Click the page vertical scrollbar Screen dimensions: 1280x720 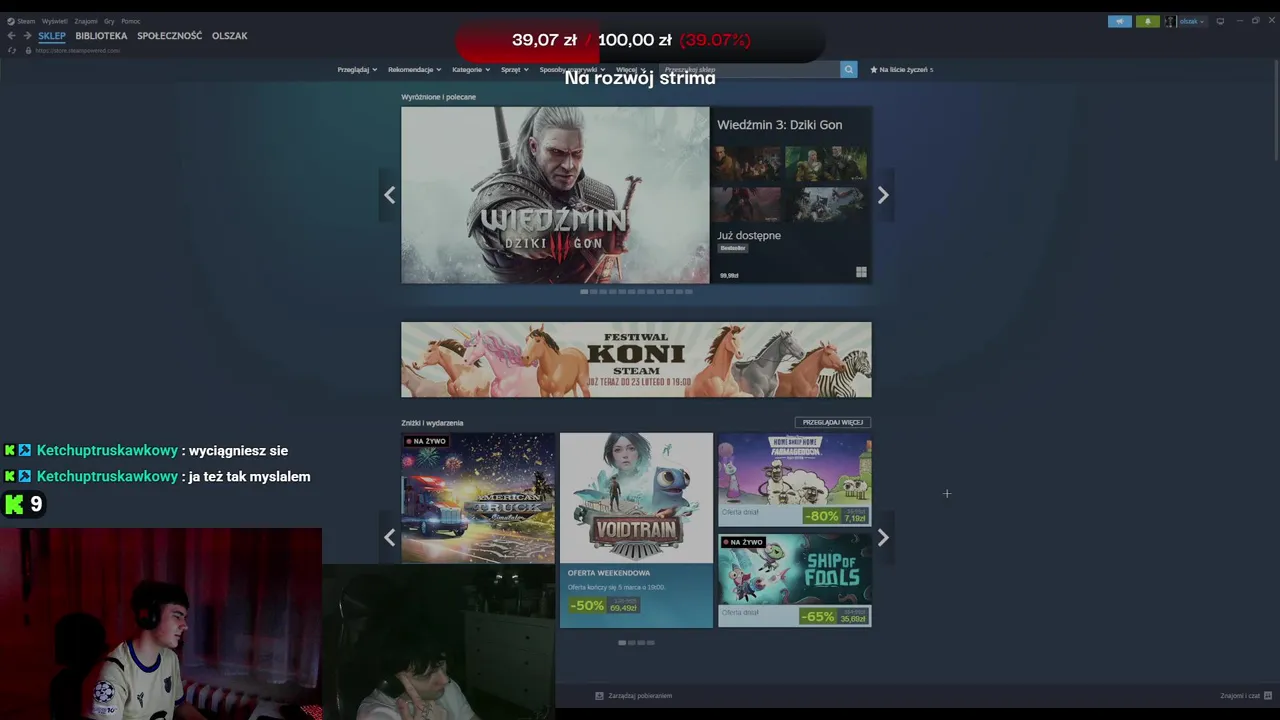[1275, 110]
